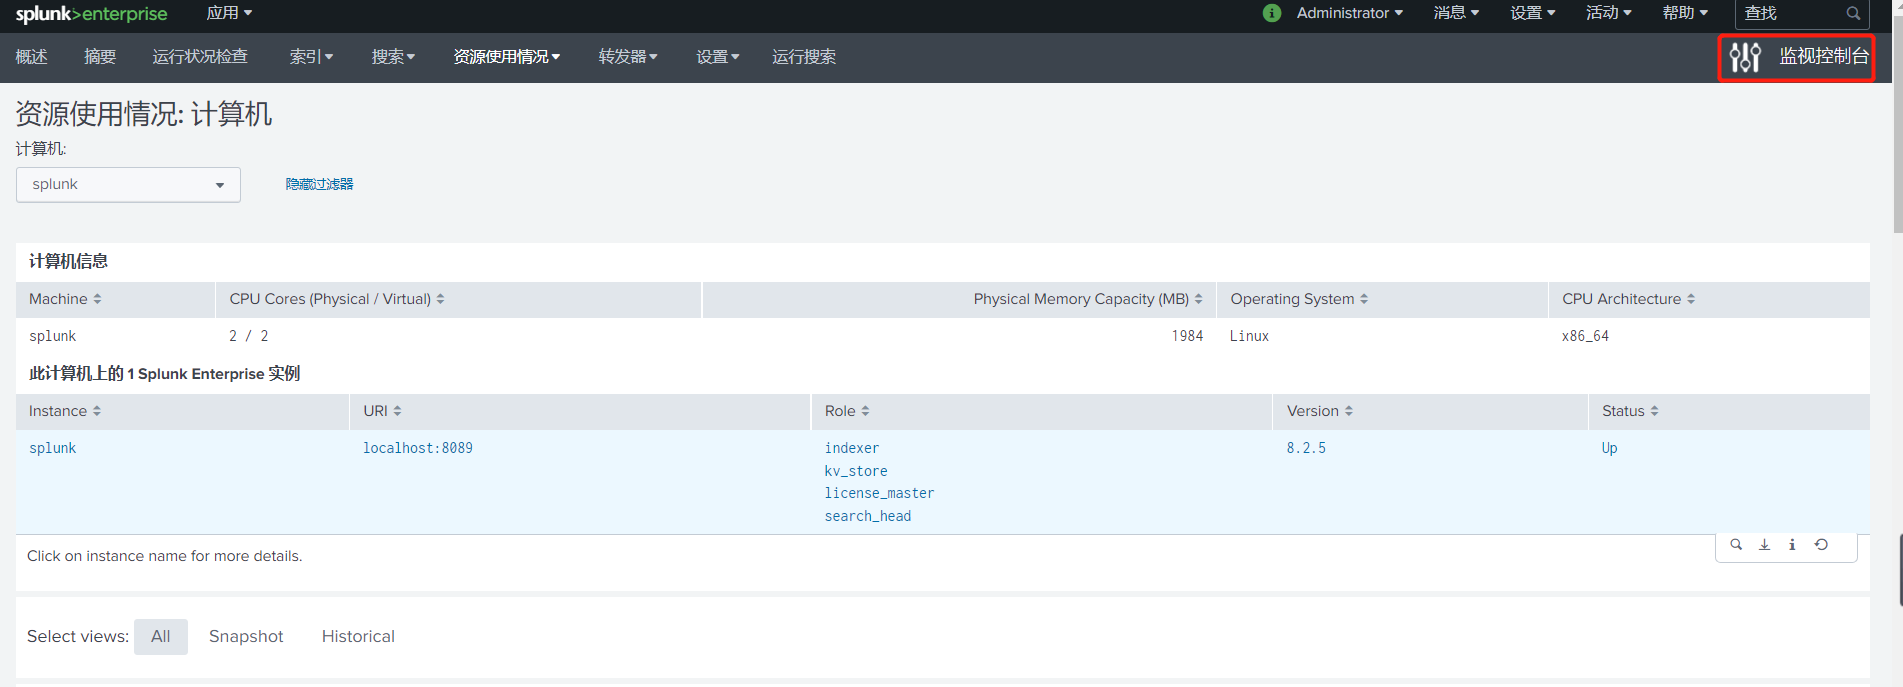The image size is (1903, 687).
Task: Click the search magnifier in 查找 box
Action: point(1853,13)
